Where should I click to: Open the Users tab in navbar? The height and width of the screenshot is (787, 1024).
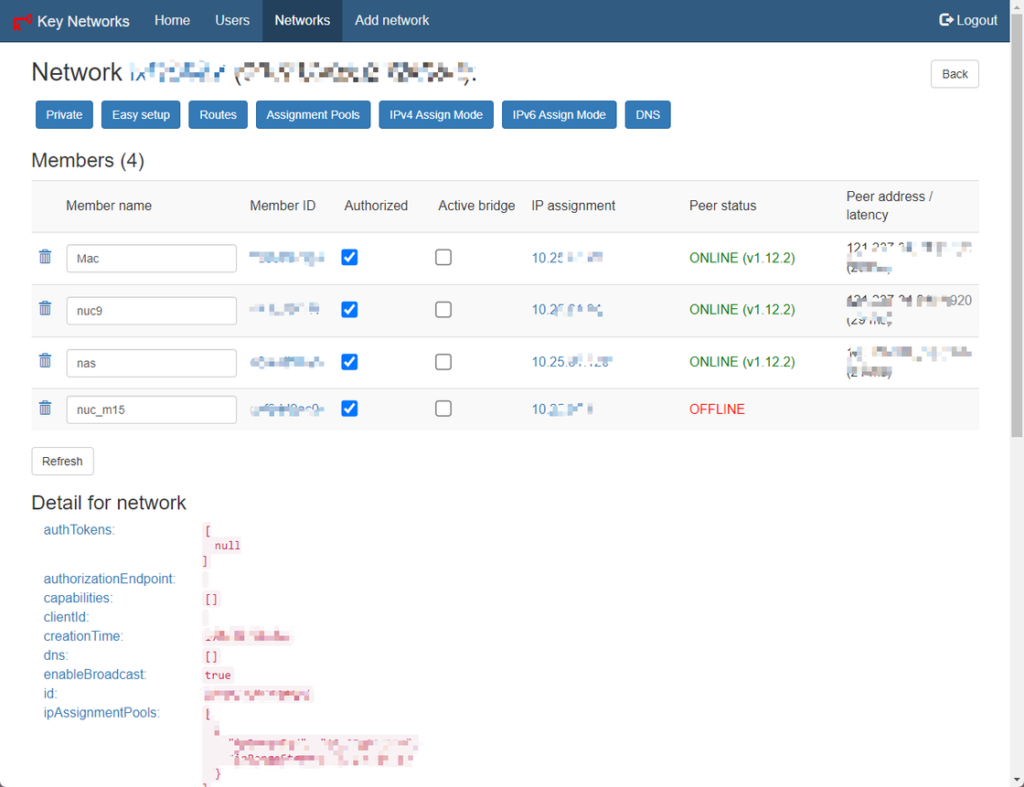point(232,20)
